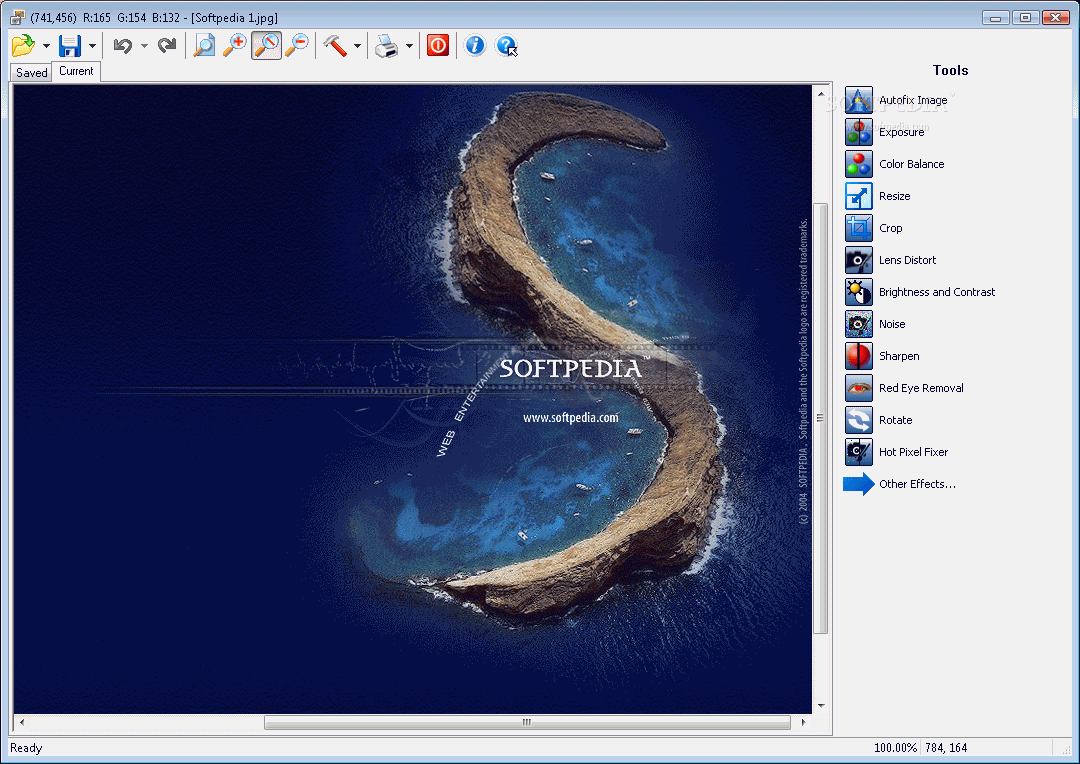Select the Noise tool icon

point(859,324)
